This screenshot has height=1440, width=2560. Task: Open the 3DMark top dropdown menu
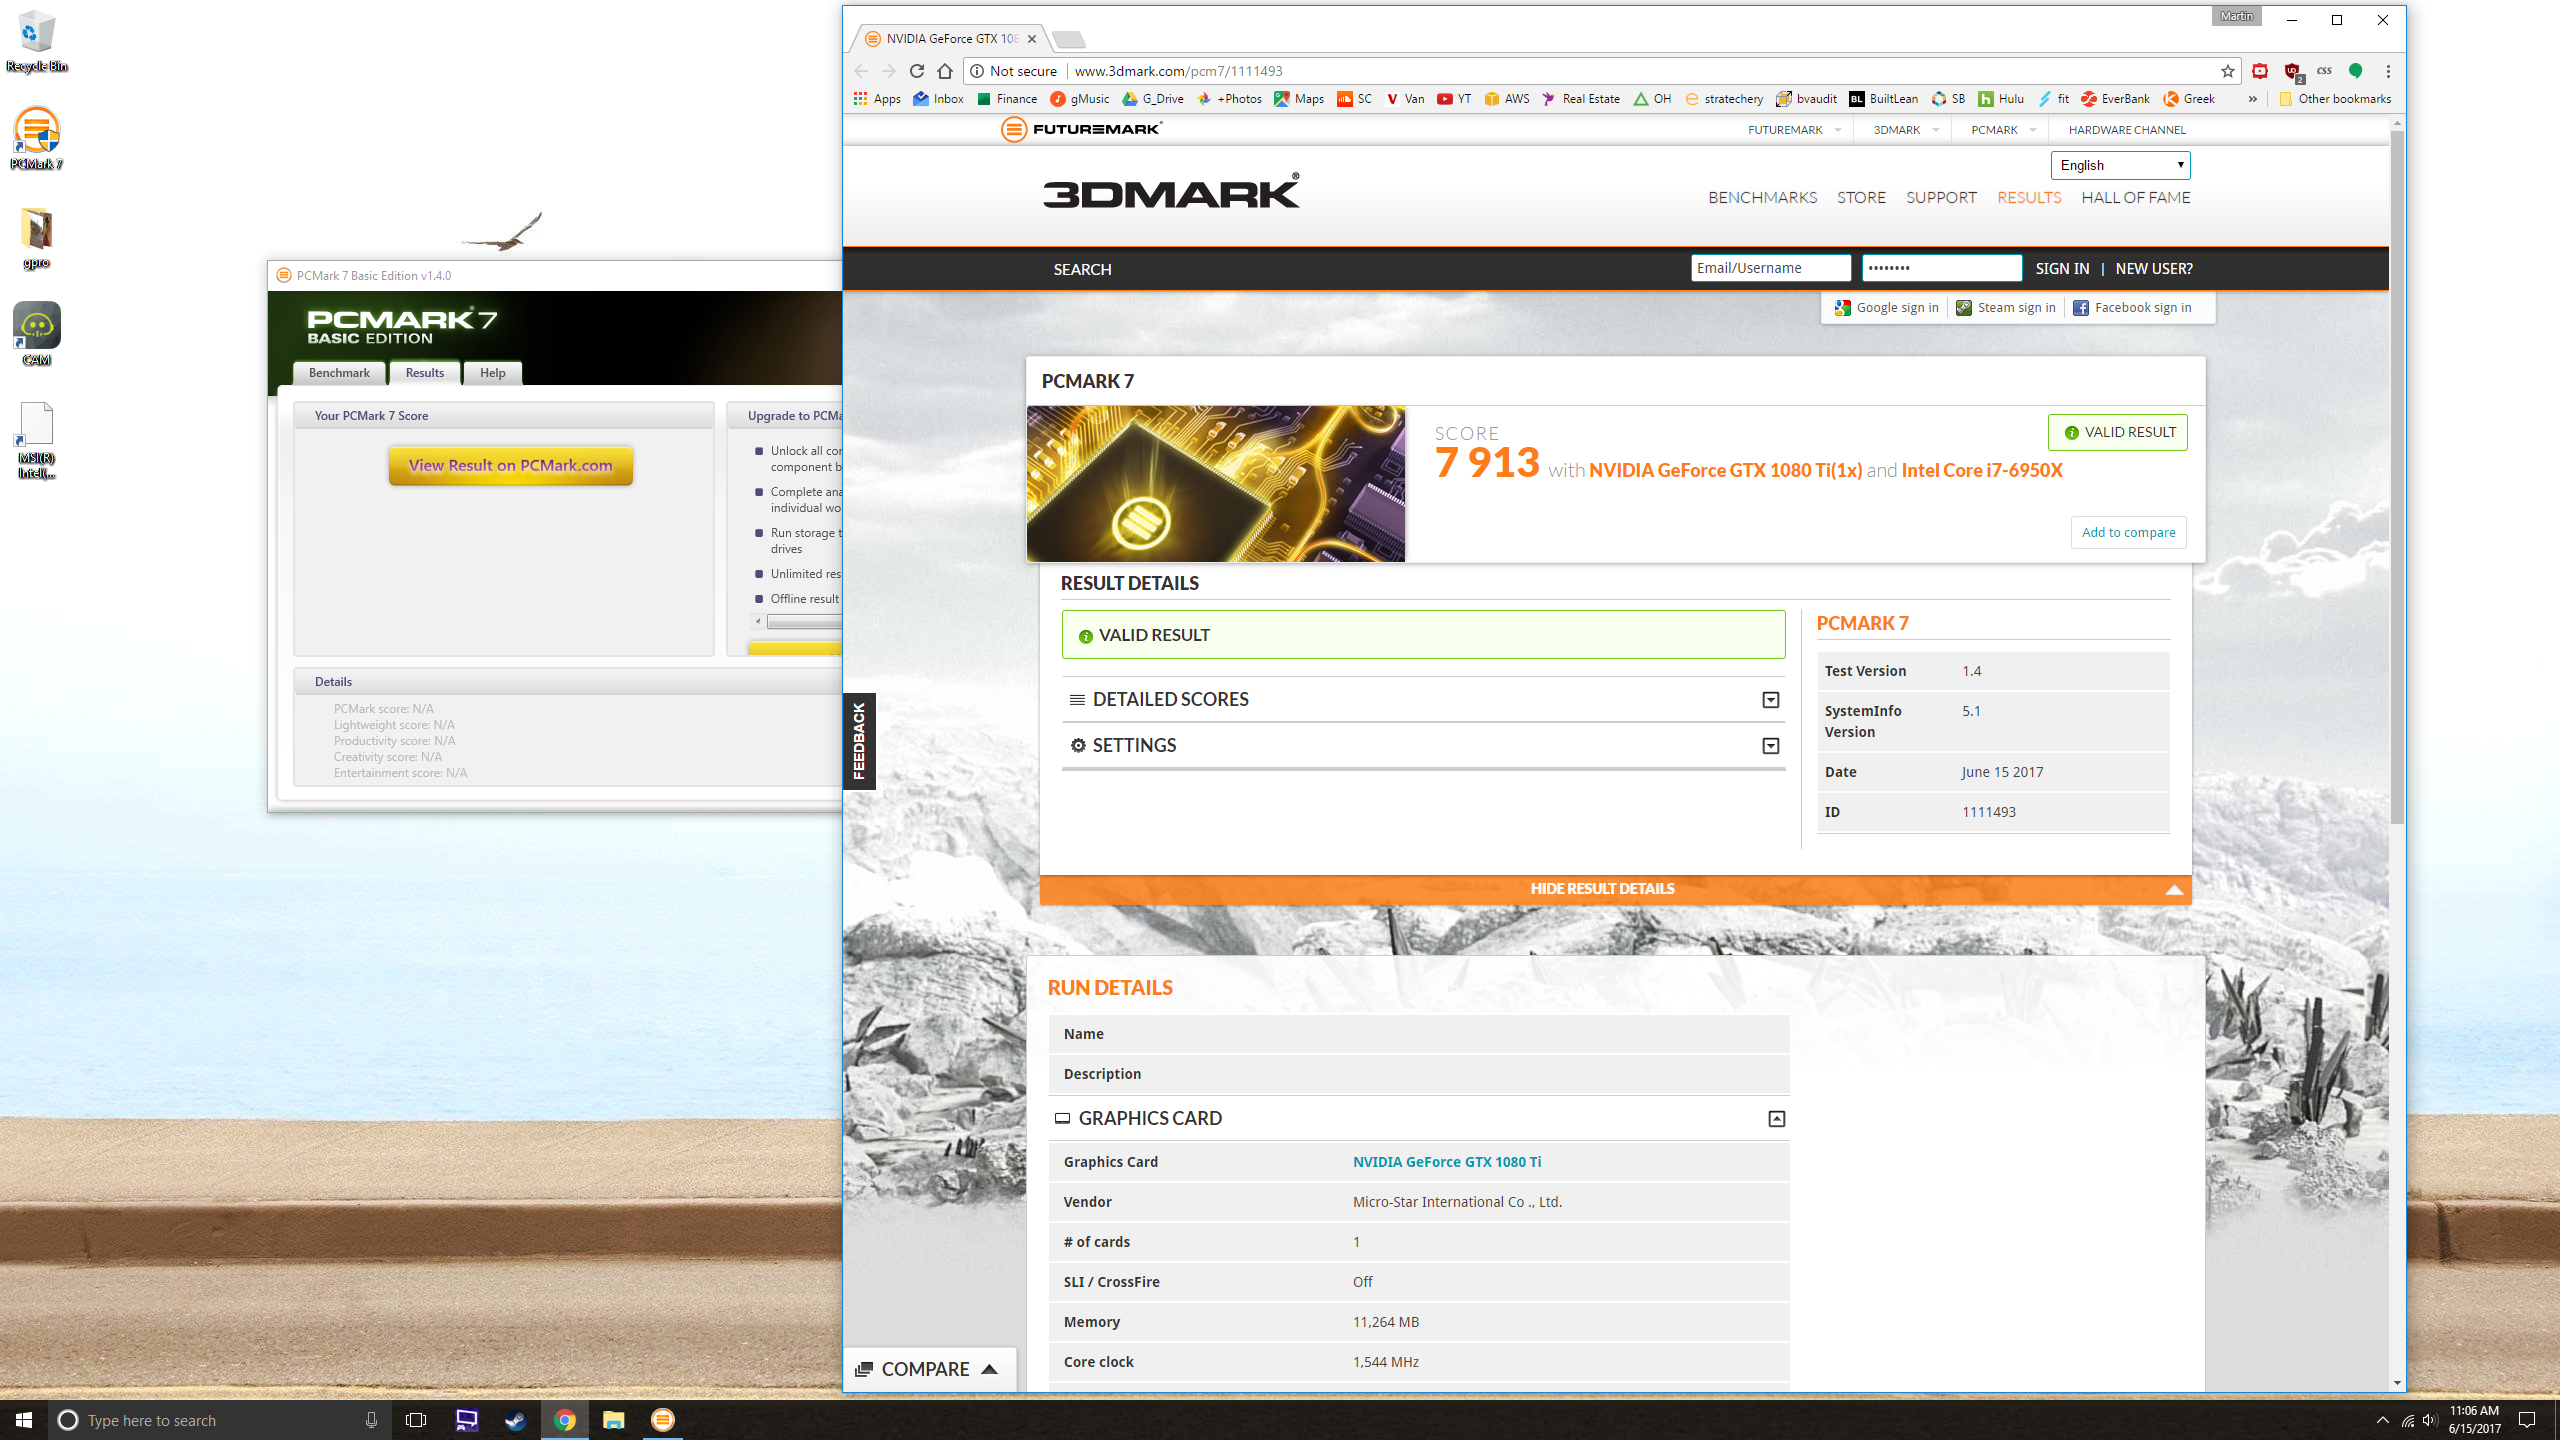tap(1905, 130)
